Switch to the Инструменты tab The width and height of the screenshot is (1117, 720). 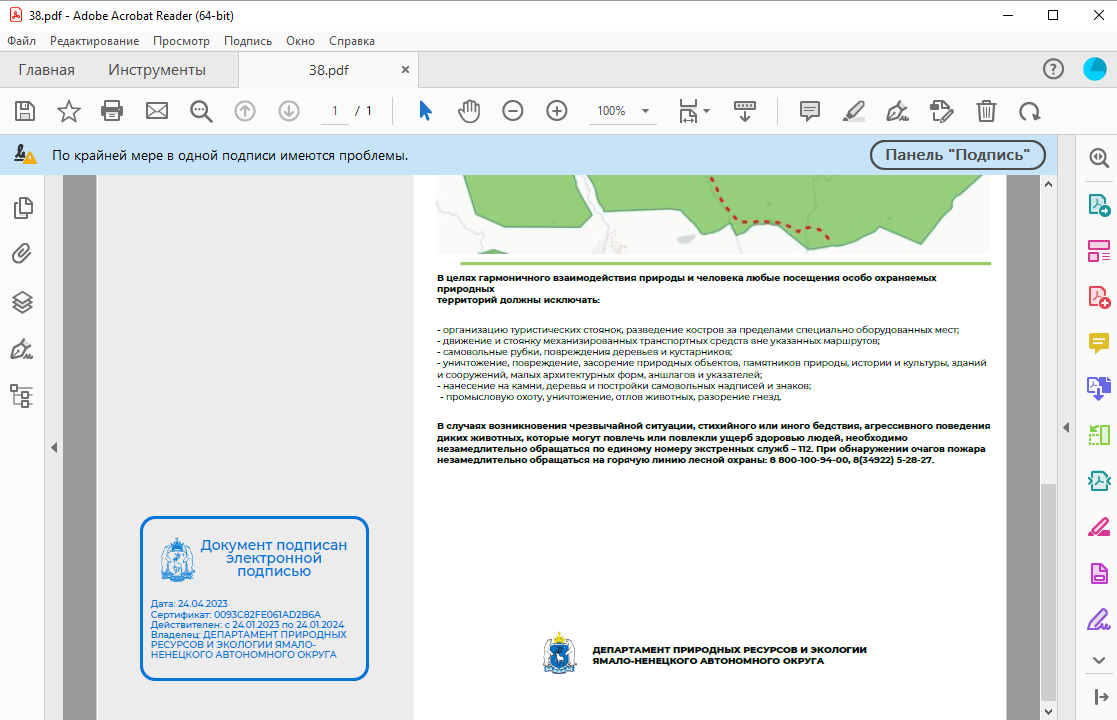pyautogui.click(x=157, y=70)
